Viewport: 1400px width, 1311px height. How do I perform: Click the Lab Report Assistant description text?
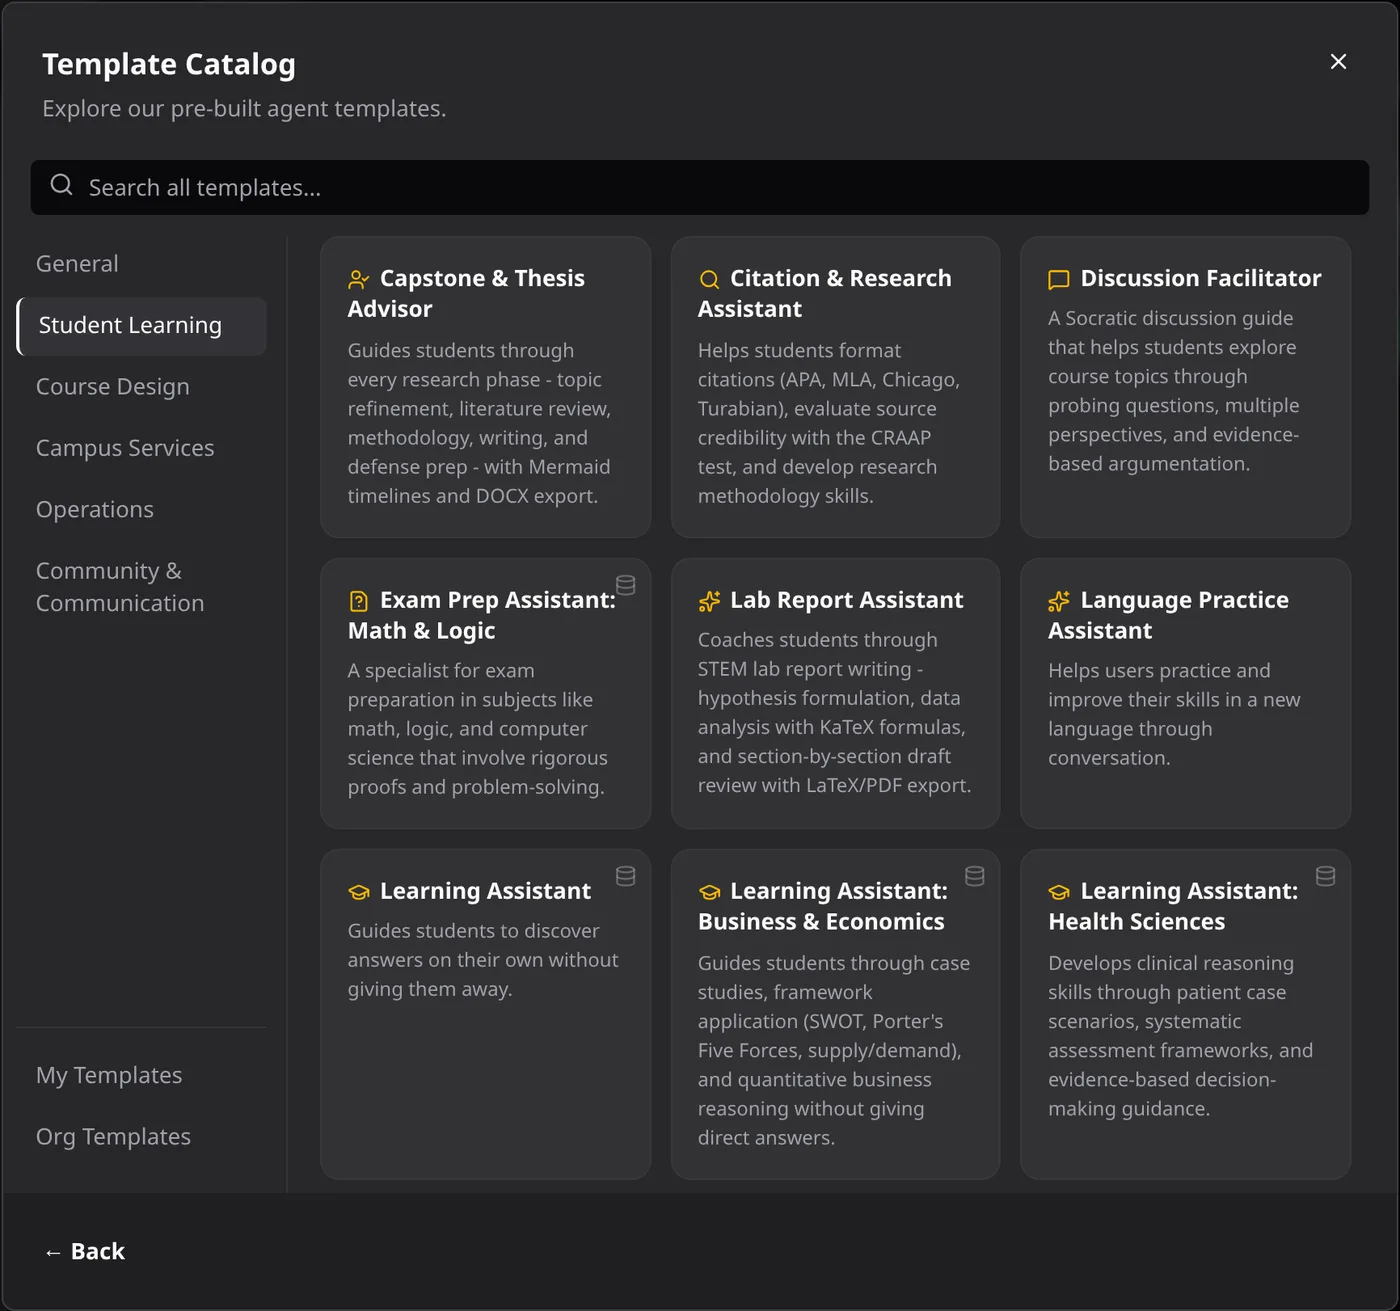point(835,713)
